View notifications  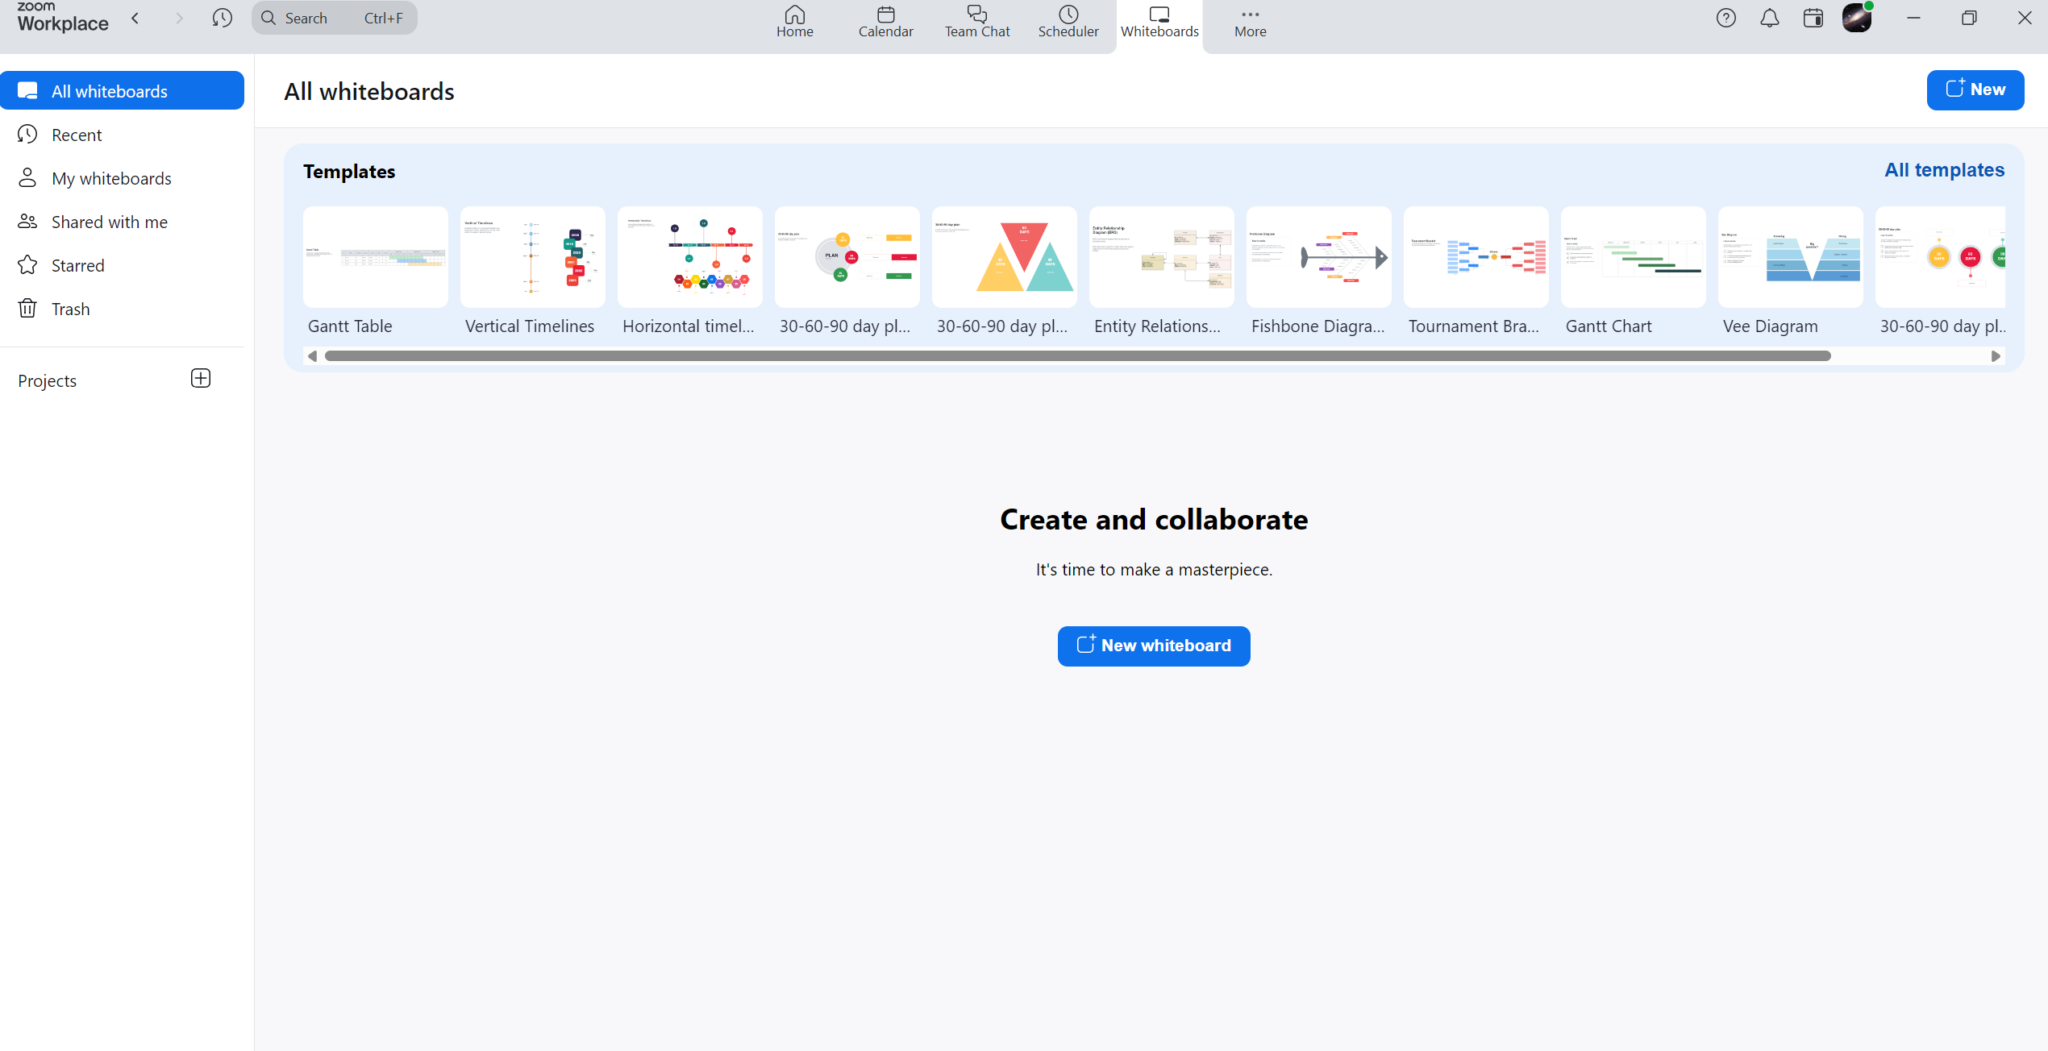click(1769, 17)
